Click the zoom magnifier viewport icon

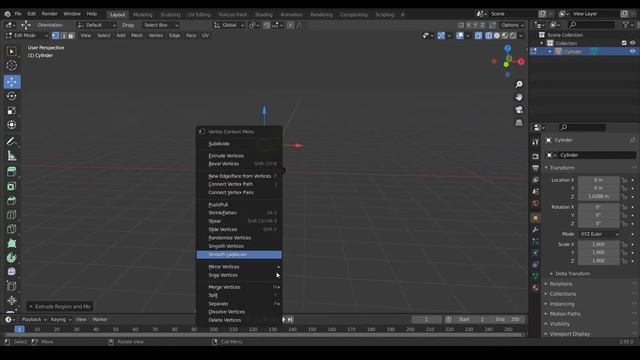pos(519,84)
